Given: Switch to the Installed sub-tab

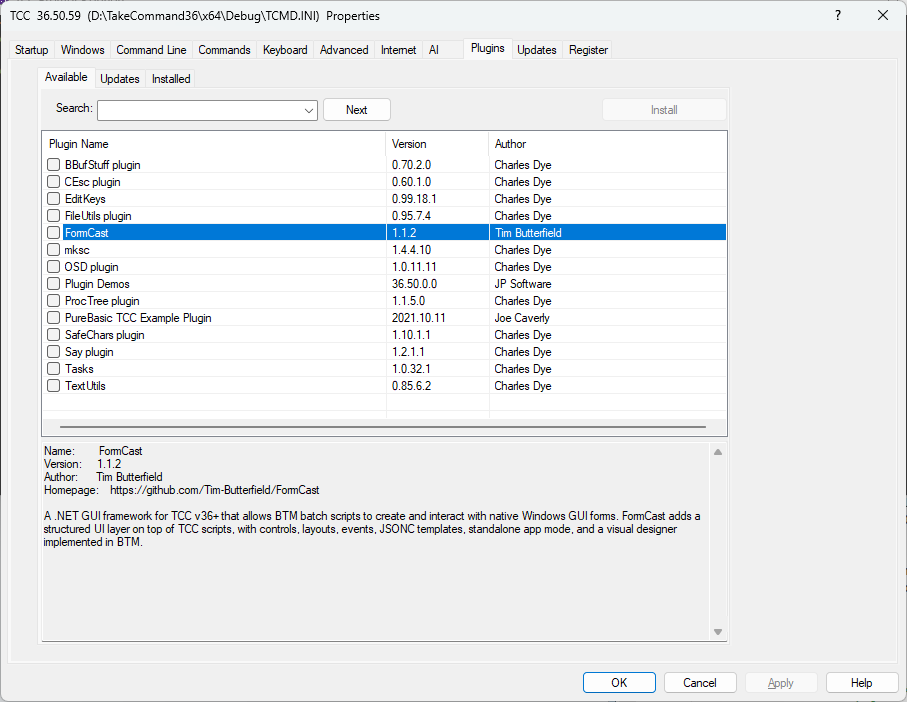Looking at the screenshot, I should [171, 79].
